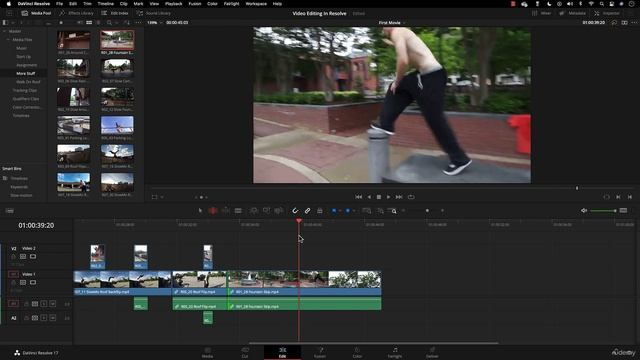Select the R01_28 Fountain clip thumbnail
640x360 pixels.
click(117, 40)
